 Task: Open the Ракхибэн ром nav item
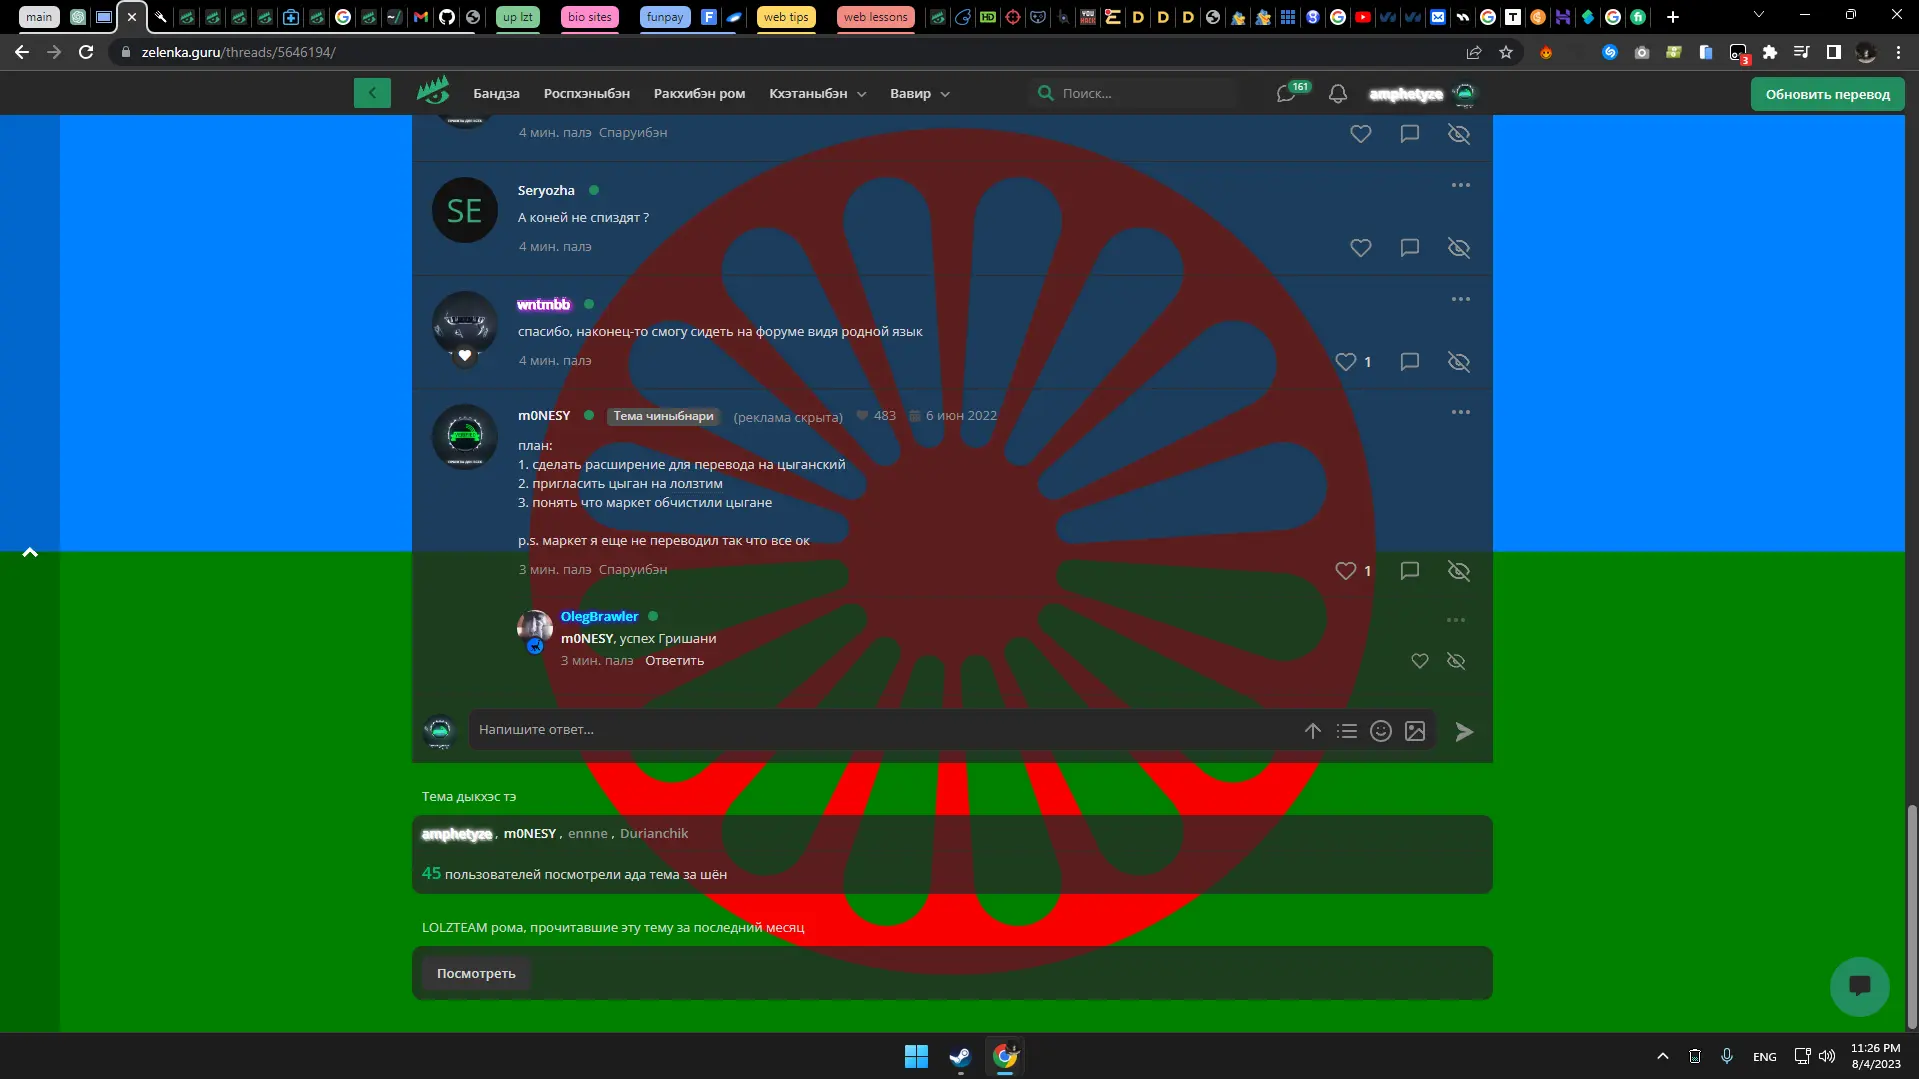tap(699, 93)
